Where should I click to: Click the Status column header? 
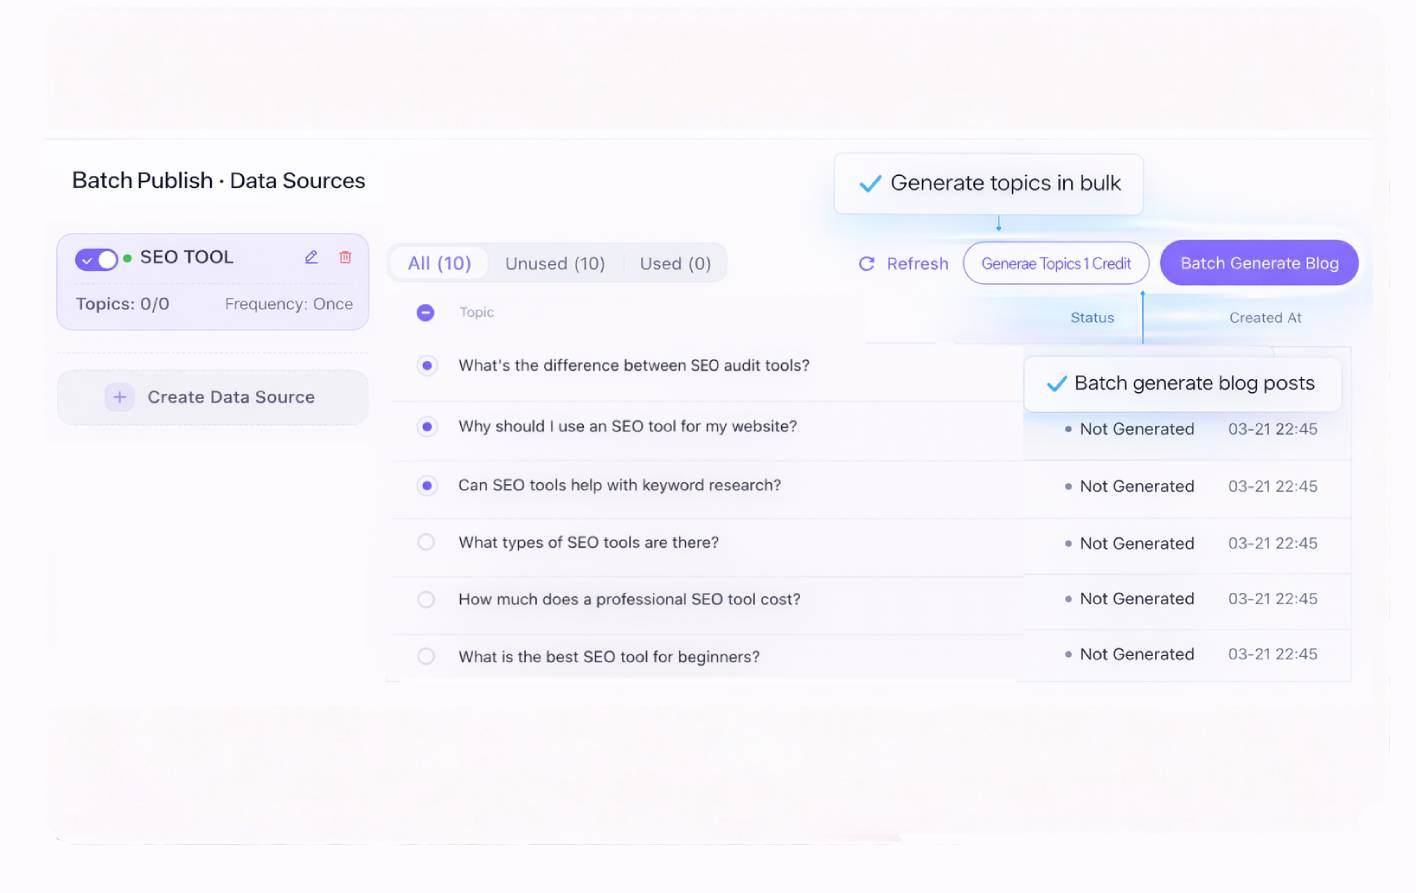(1092, 318)
